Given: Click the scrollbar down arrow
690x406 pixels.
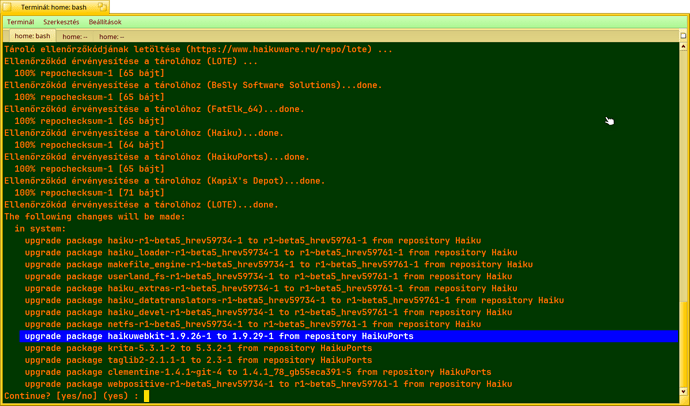Looking at the screenshot, I should pyautogui.click(x=683, y=391).
